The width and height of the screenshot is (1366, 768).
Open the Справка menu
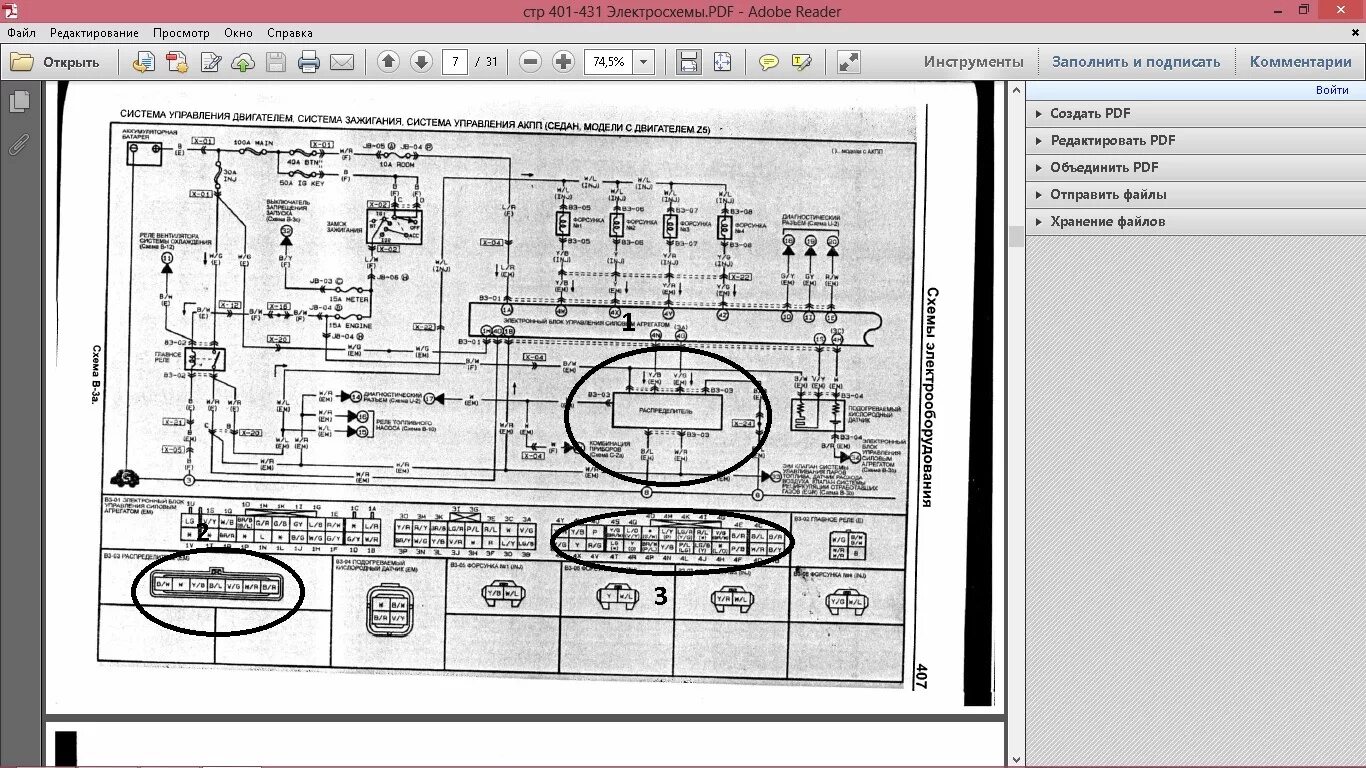[290, 33]
